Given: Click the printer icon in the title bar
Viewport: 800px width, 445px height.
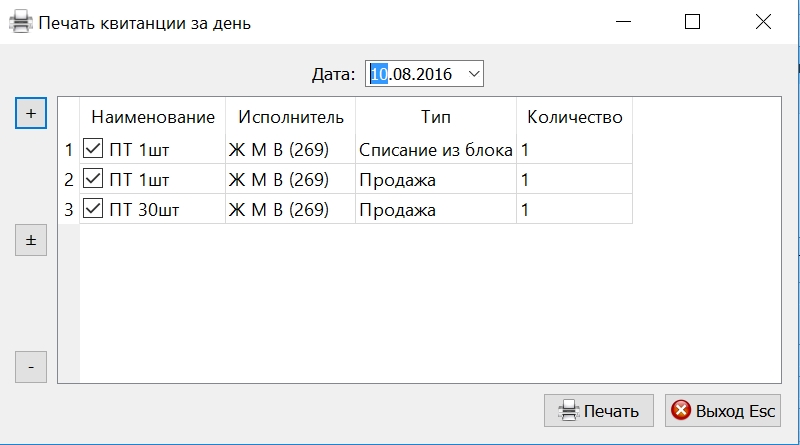Looking at the screenshot, I should point(20,22).
